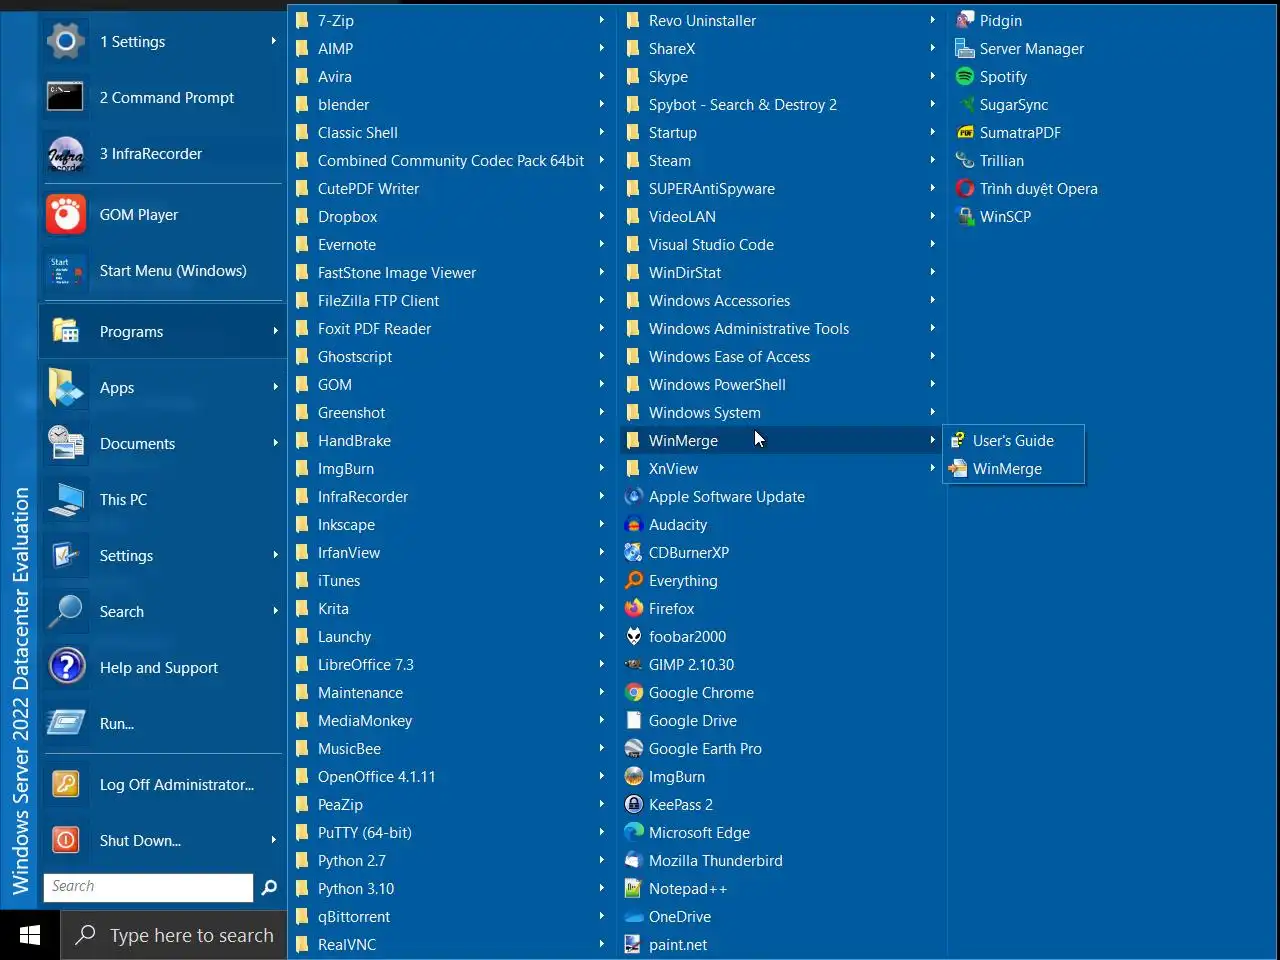Open the Spybot - Search & Destroy 2 folder
Screen dimensions: 1280x960
click(782, 104)
